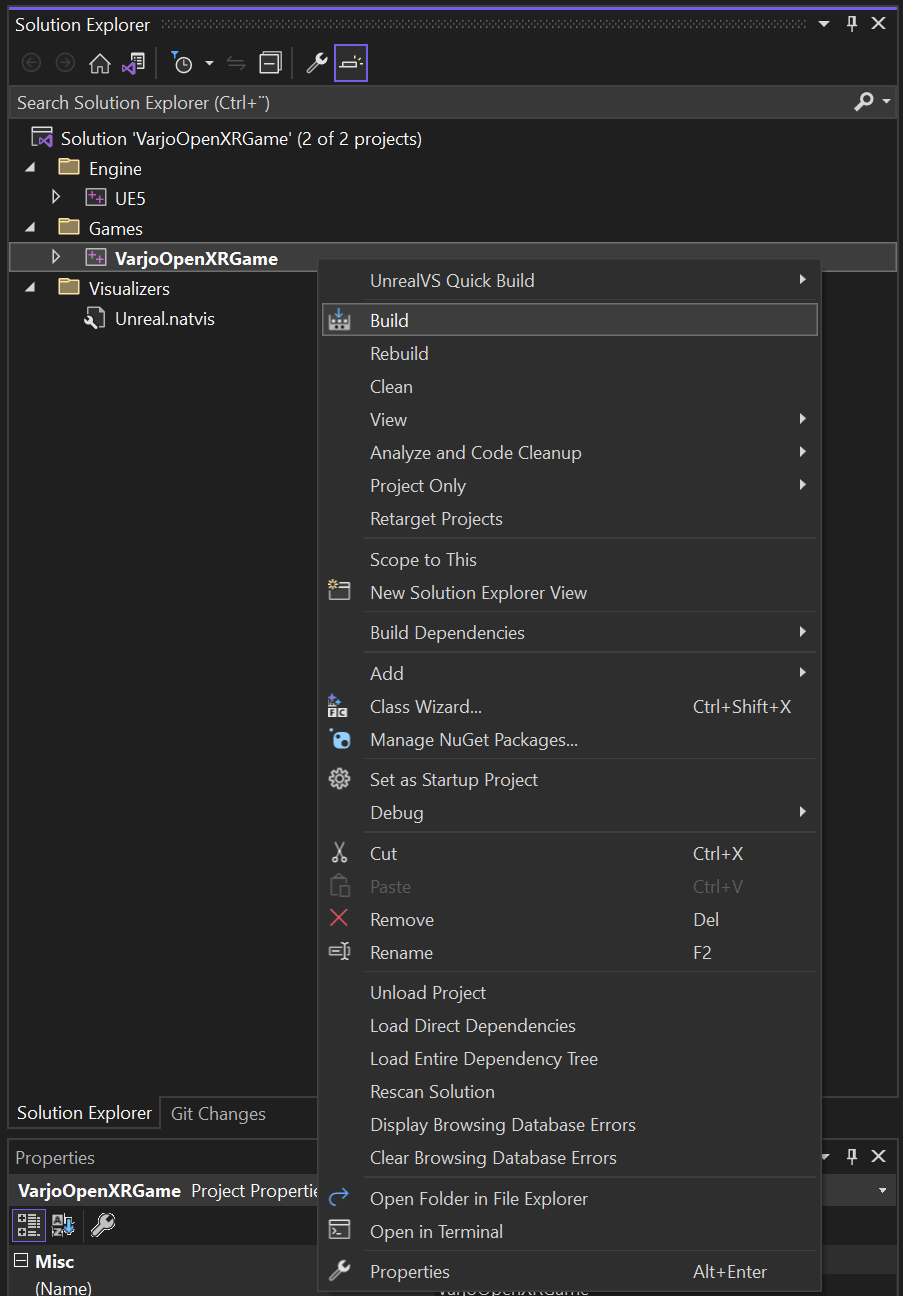Toggle Categorized view in Properties panel
This screenshot has width=903, height=1296.
[29, 1224]
